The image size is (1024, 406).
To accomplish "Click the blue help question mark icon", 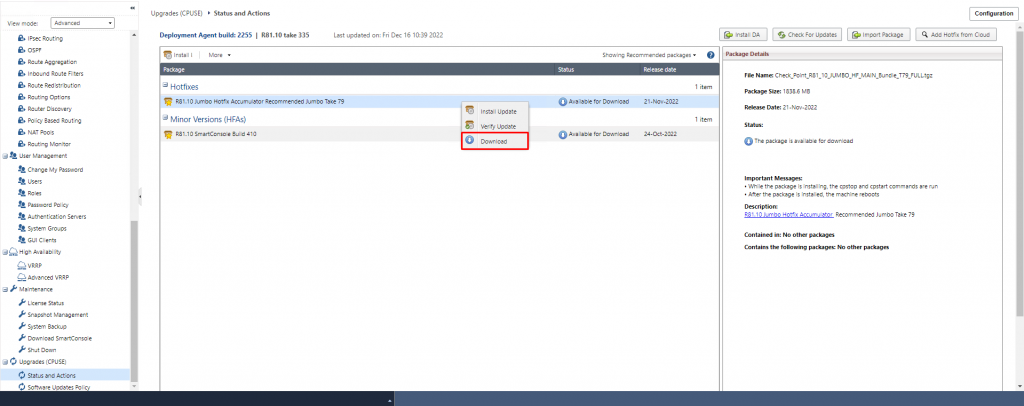I will pos(710,55).
